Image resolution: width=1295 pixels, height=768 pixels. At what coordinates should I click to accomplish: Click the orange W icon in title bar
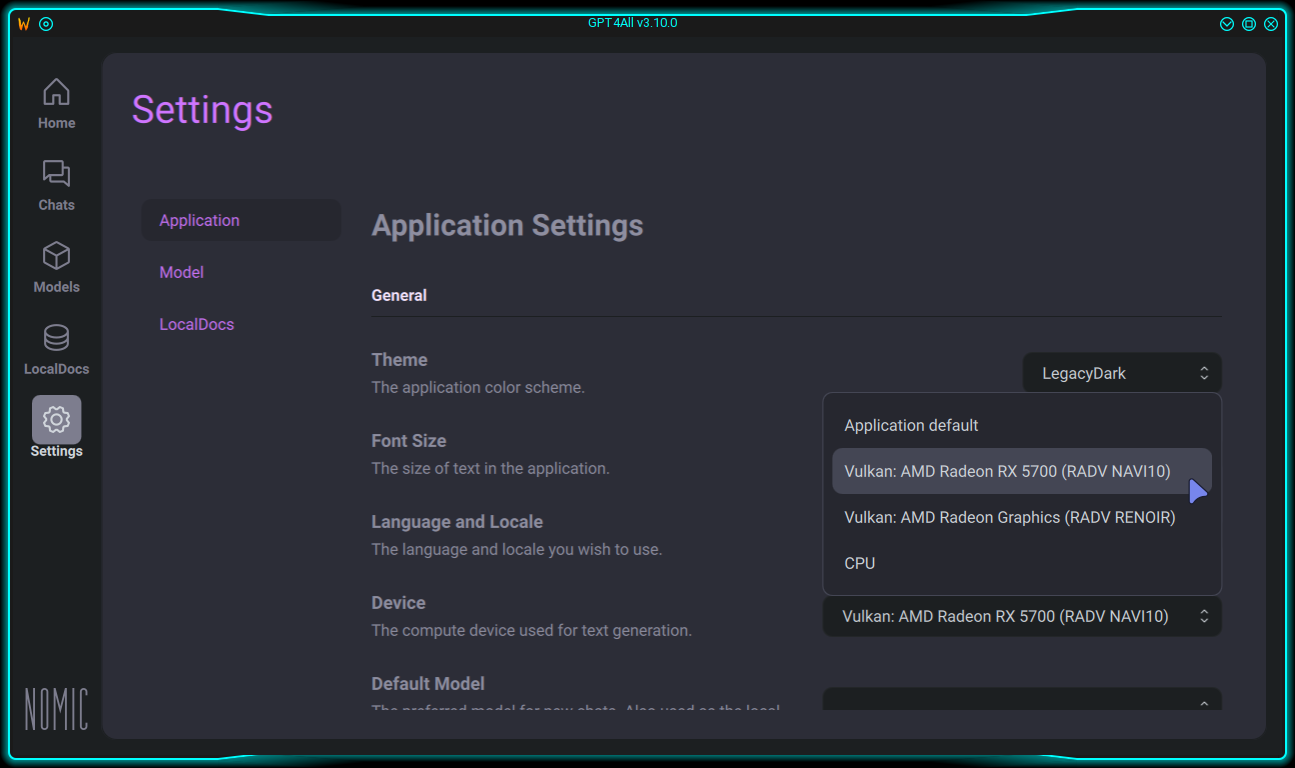[x=24, y=24]
